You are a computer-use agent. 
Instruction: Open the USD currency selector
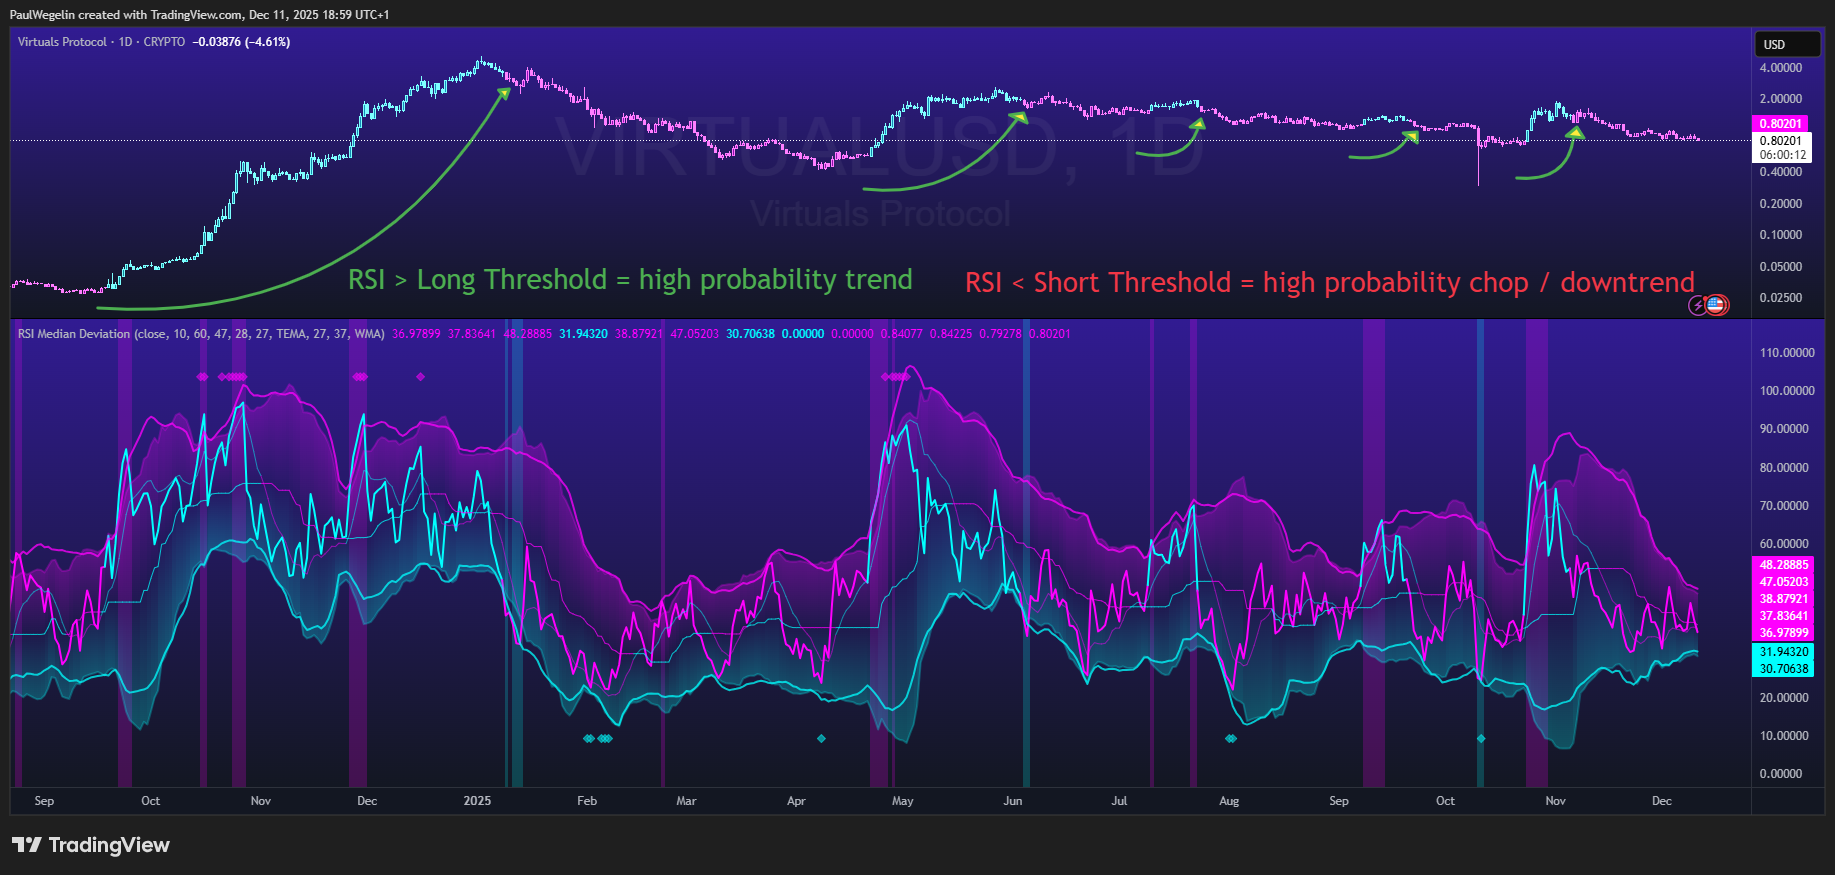coord(1787,44)
